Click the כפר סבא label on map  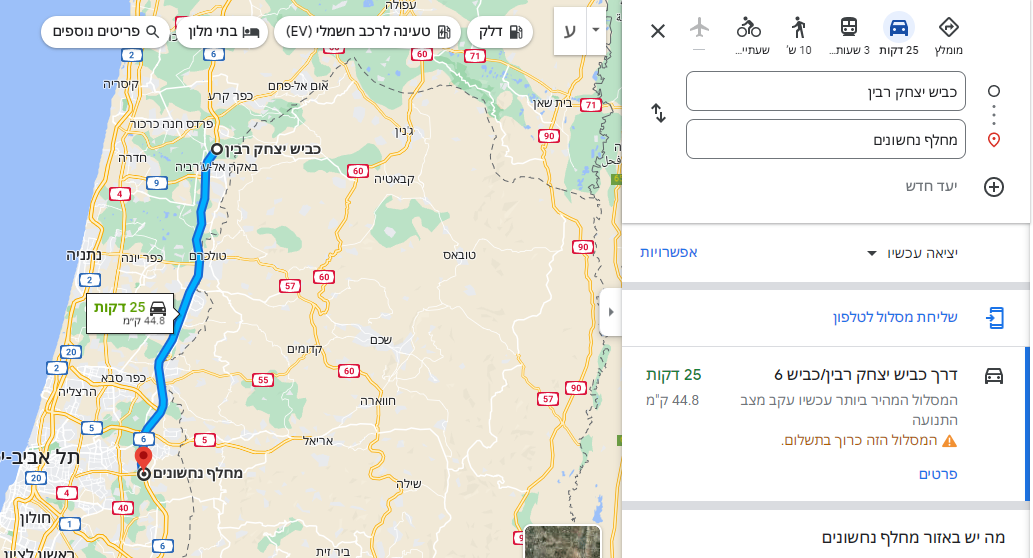pos(123,377)
